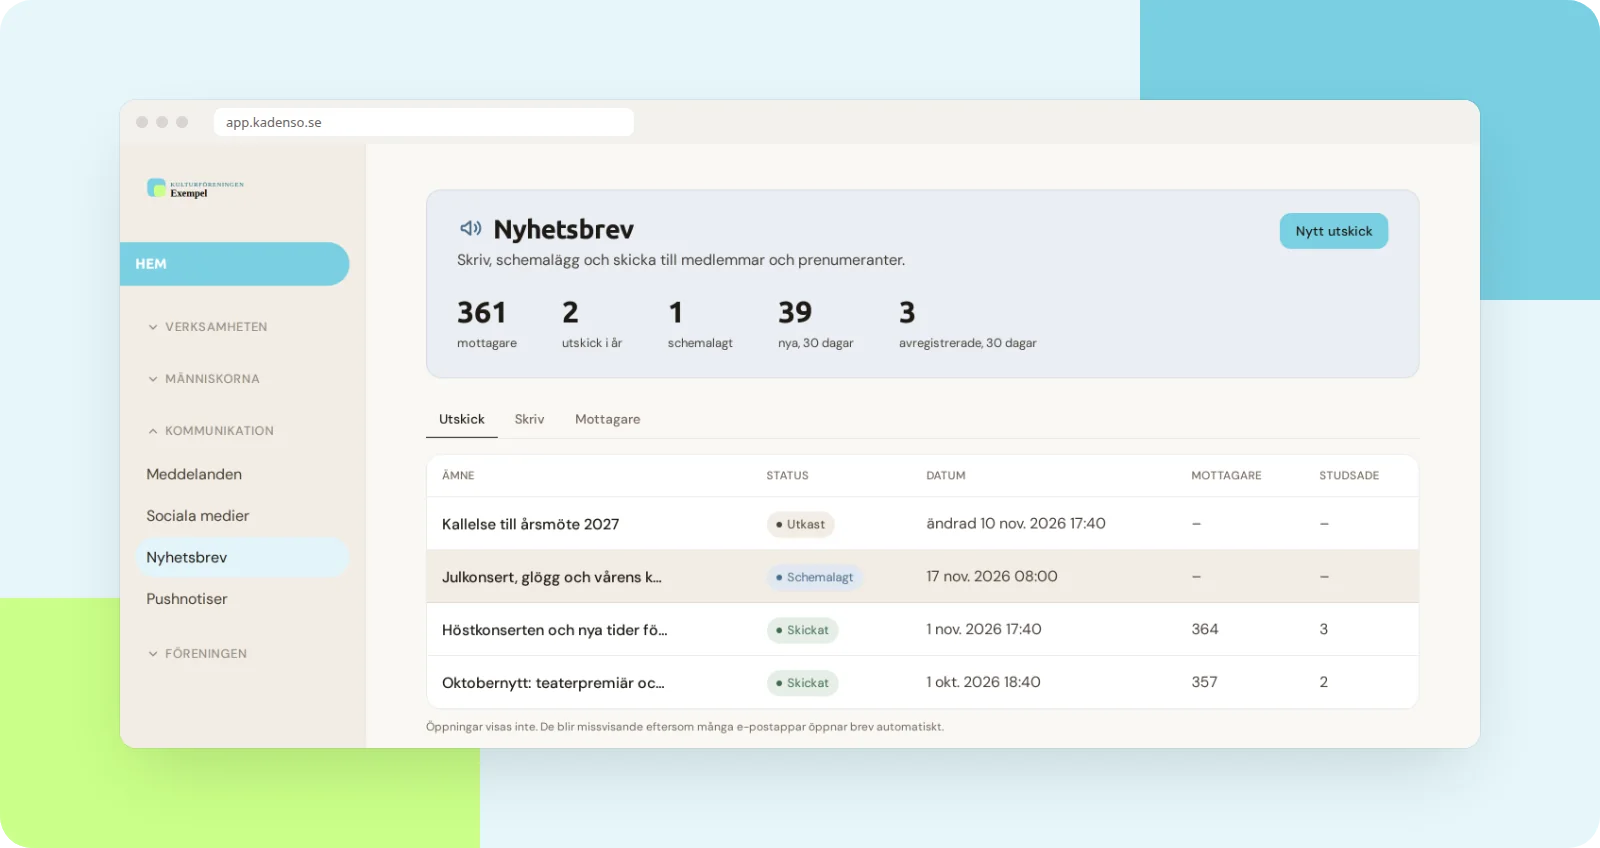Image resolution: width=1600 pixels, height=848 pixels.
Task: Collapse the Kommunikation sidebar section
Action: point(210,431)
